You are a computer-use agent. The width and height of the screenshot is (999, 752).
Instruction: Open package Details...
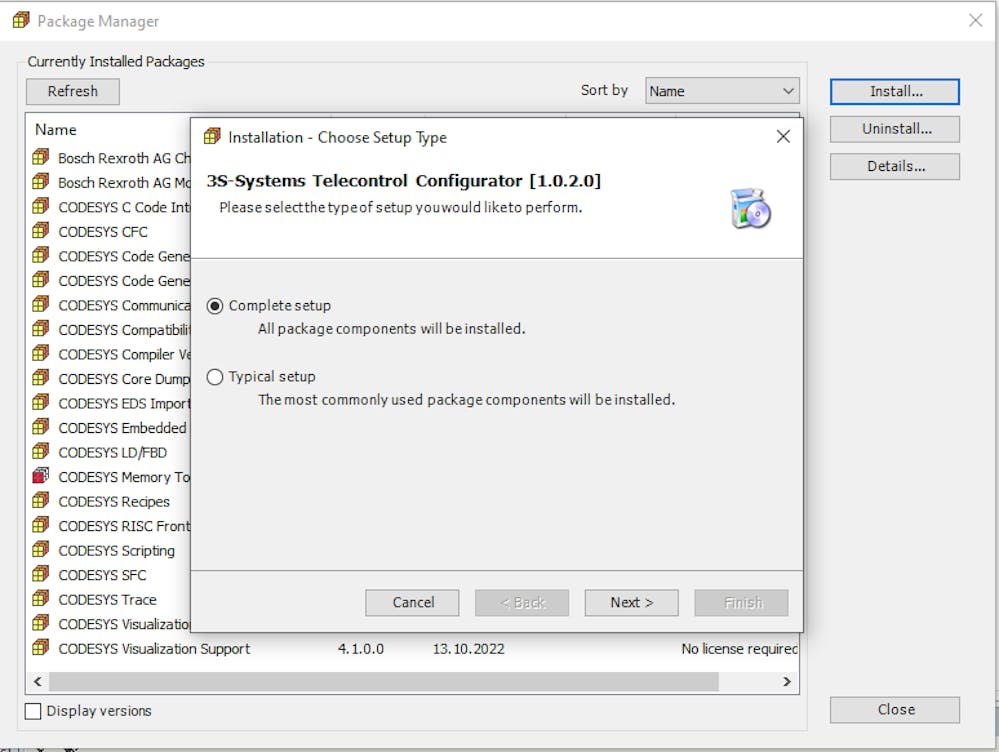(895, 166)
